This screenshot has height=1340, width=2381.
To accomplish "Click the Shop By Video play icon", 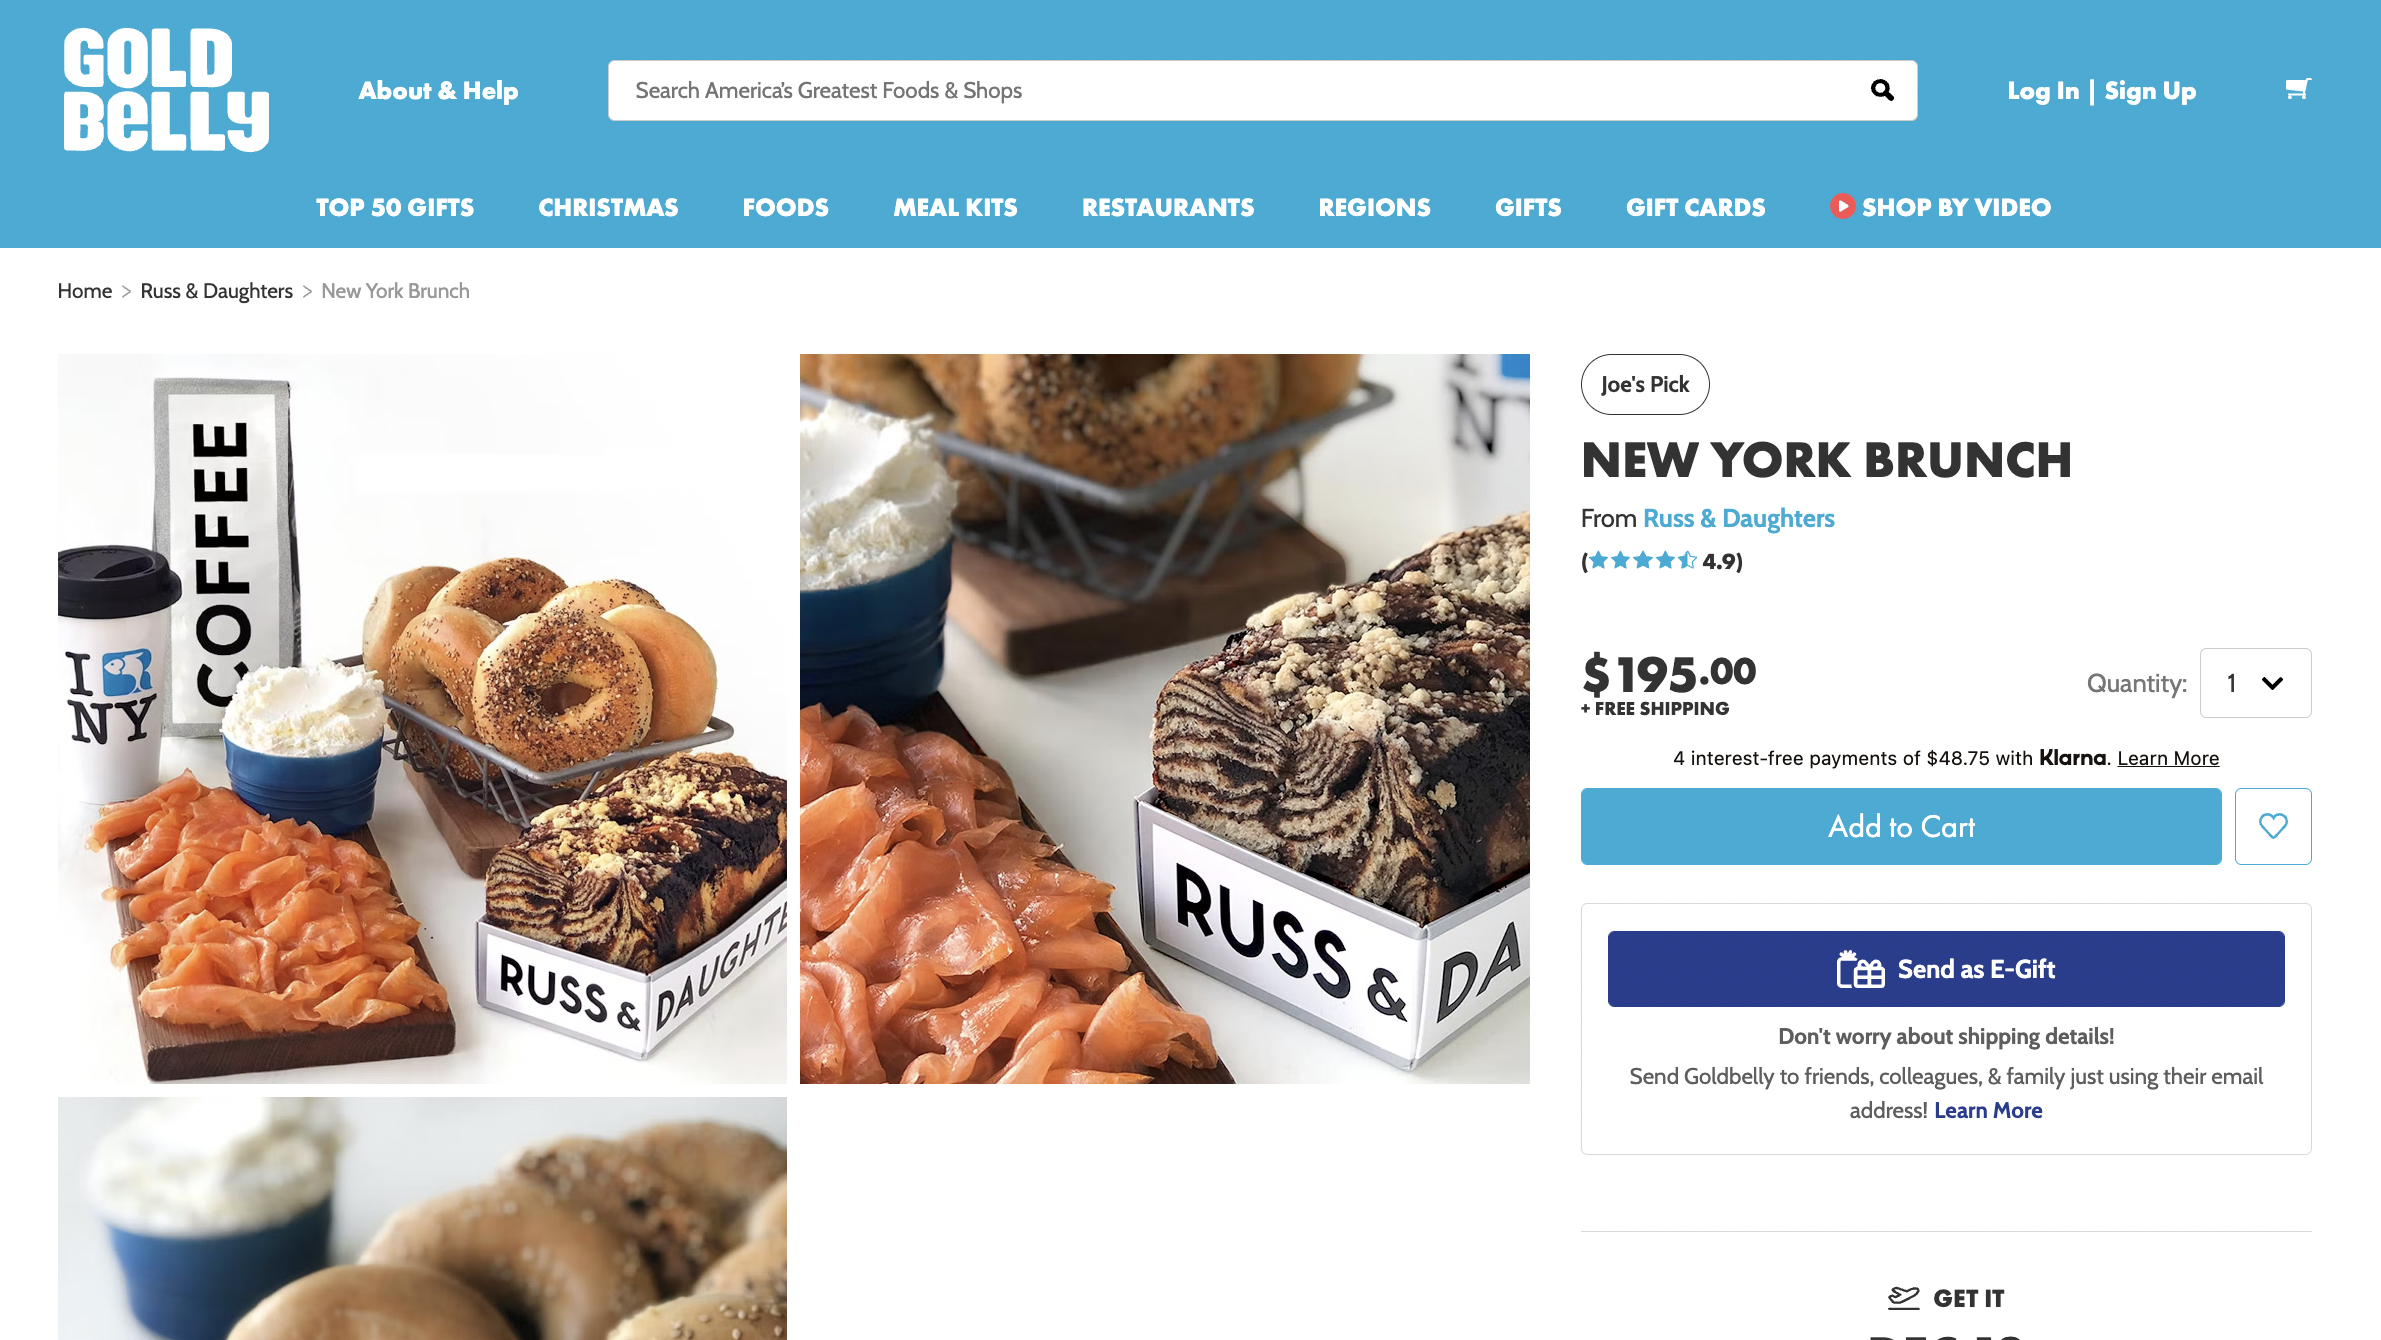I will point(1842,206).
